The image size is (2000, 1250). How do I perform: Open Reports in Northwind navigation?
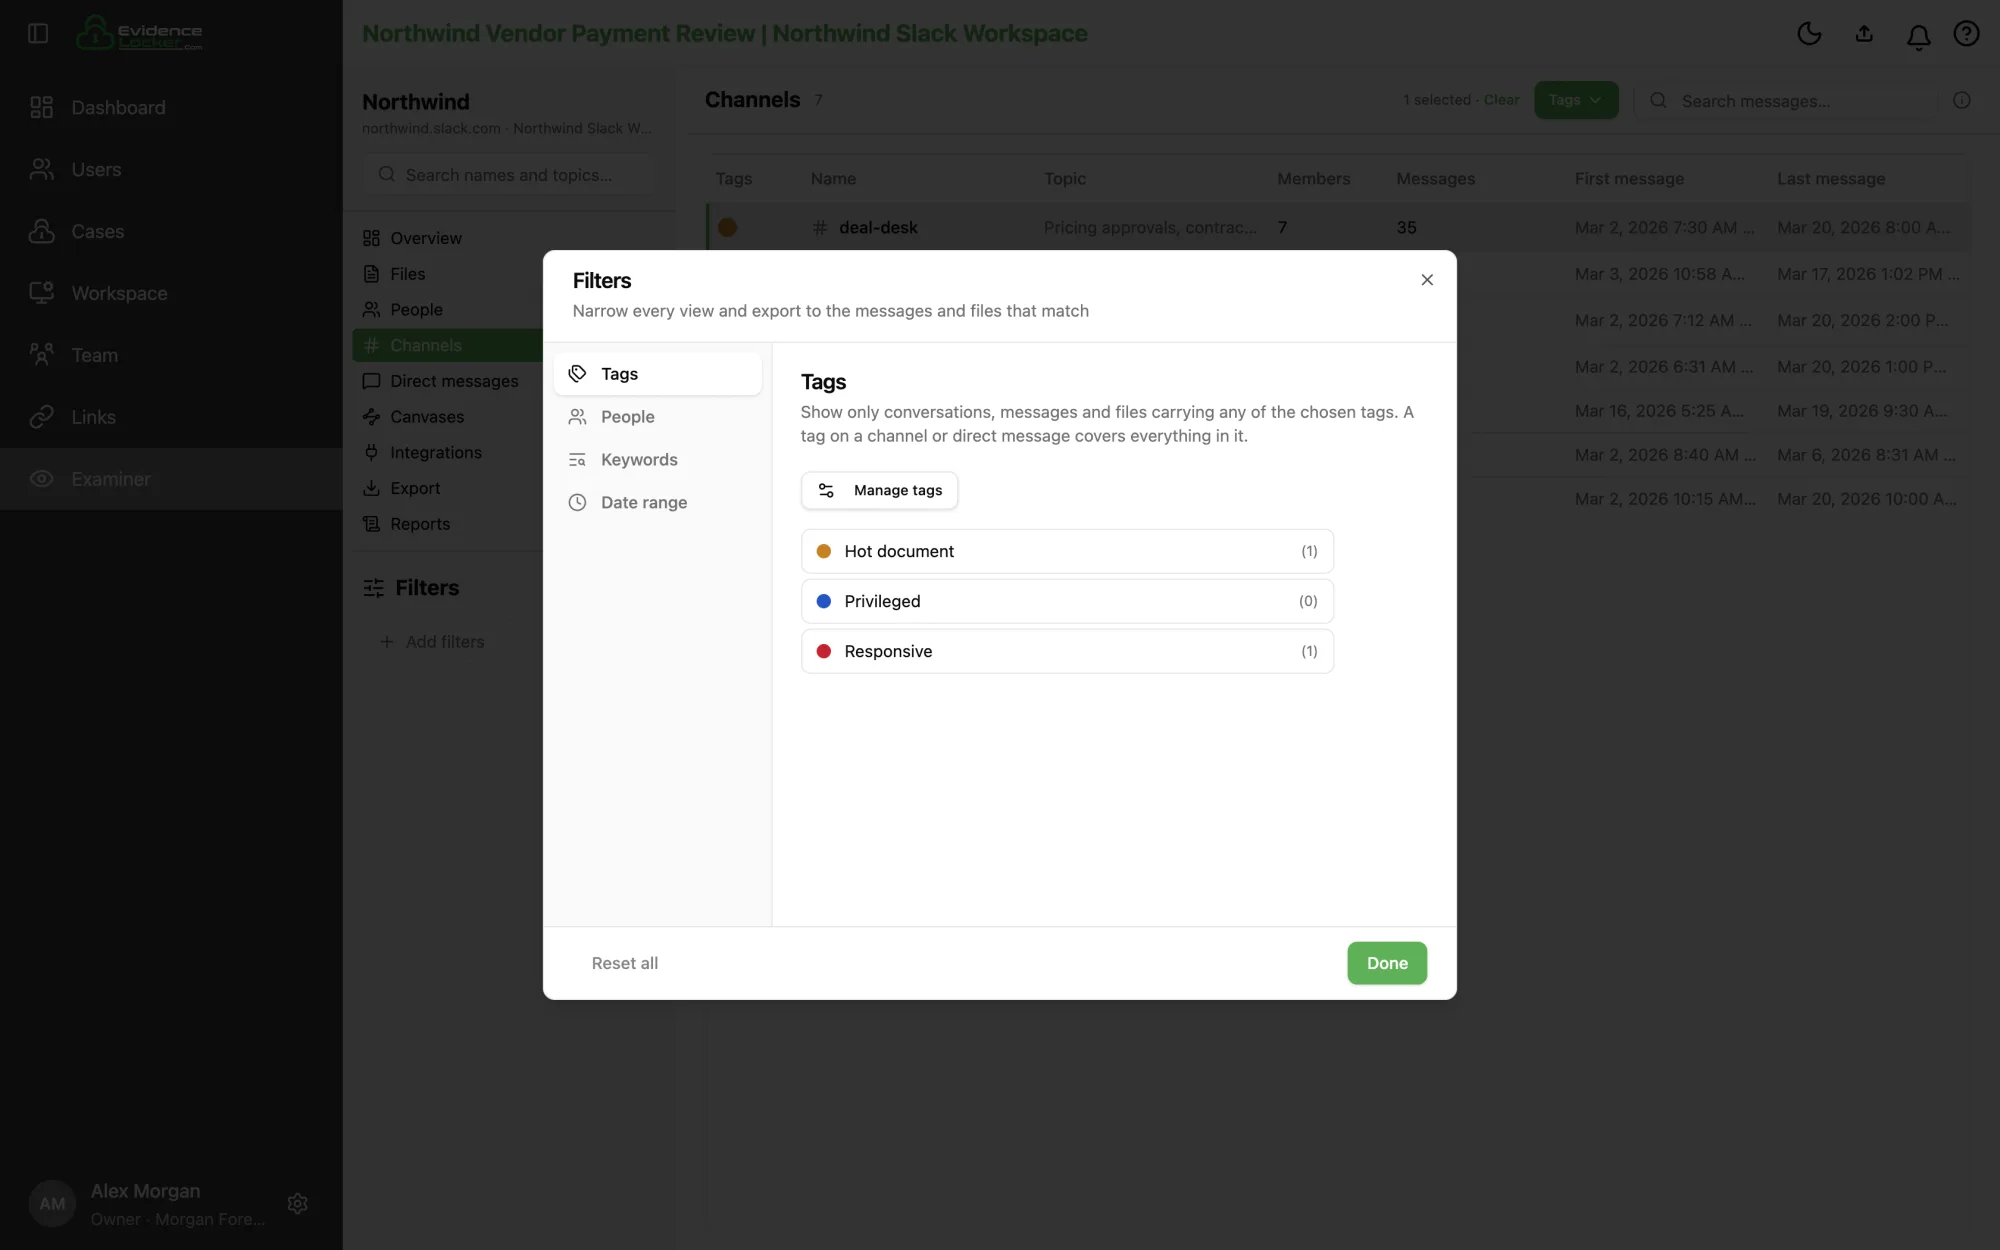click(x=448, y=524)
